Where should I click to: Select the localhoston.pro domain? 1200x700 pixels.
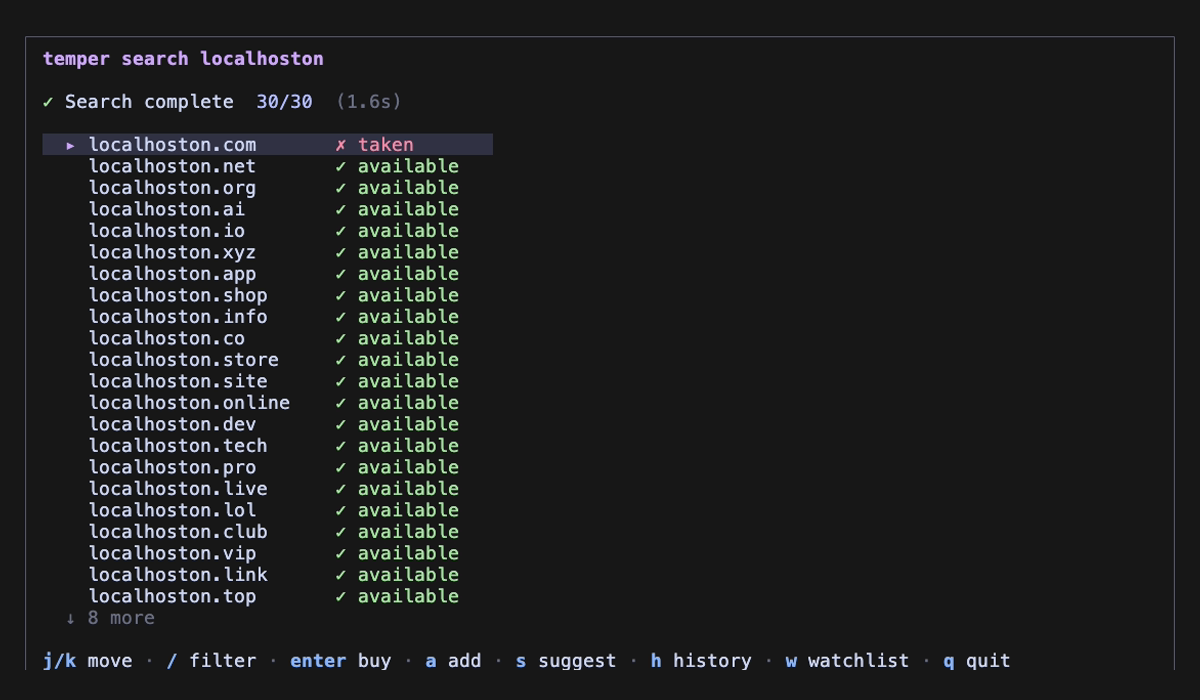click(172, 467)
